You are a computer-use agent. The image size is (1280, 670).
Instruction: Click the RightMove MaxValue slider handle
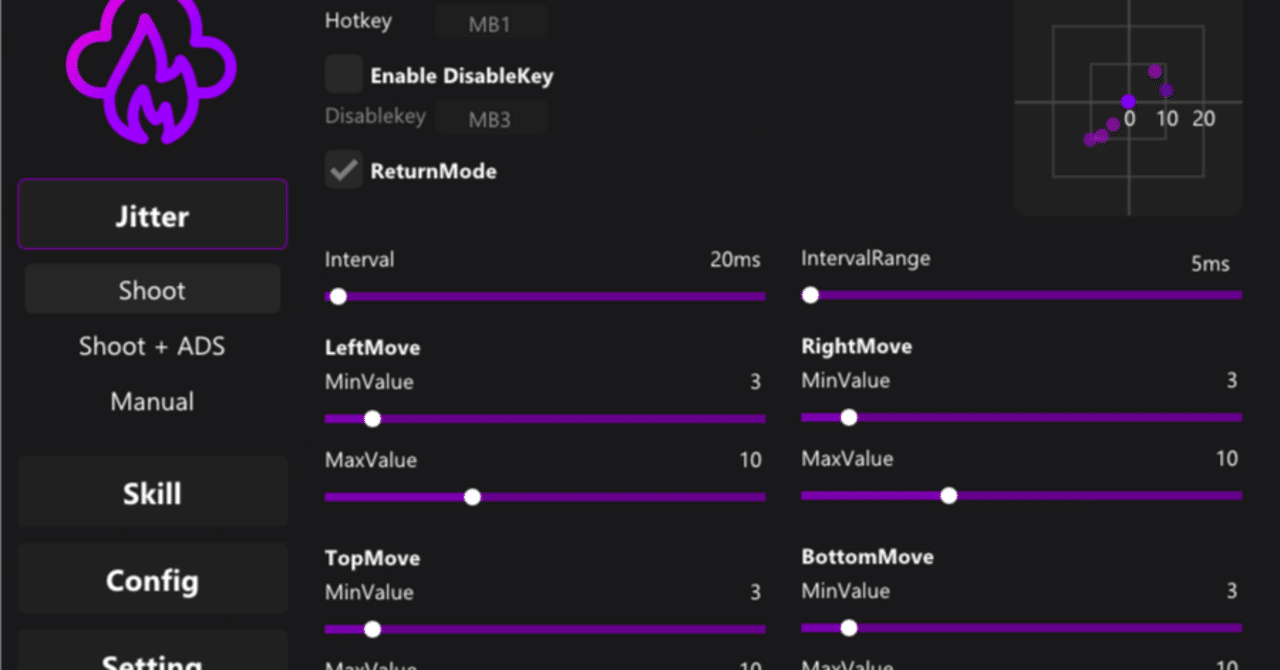(x=949, y=495)
